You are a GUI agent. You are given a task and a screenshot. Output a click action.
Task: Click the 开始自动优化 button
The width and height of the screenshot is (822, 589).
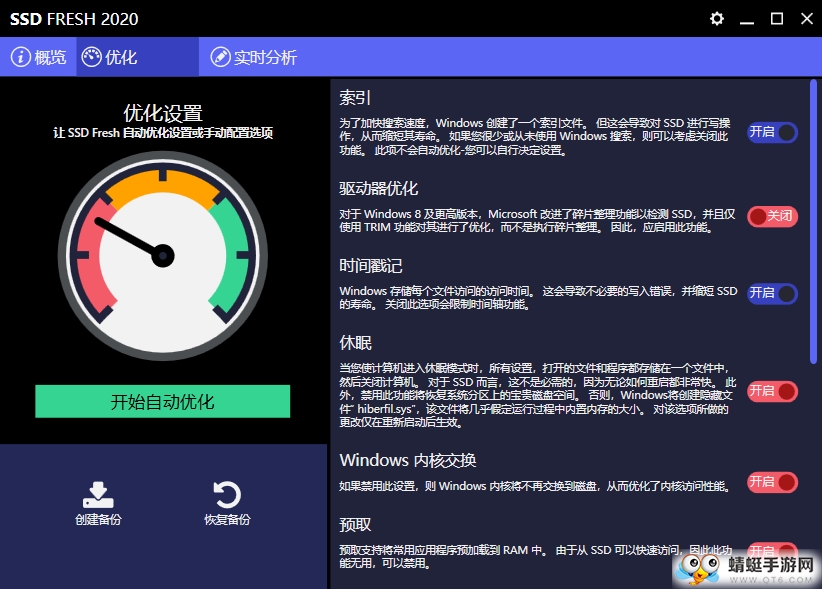(x=163, y=401)
